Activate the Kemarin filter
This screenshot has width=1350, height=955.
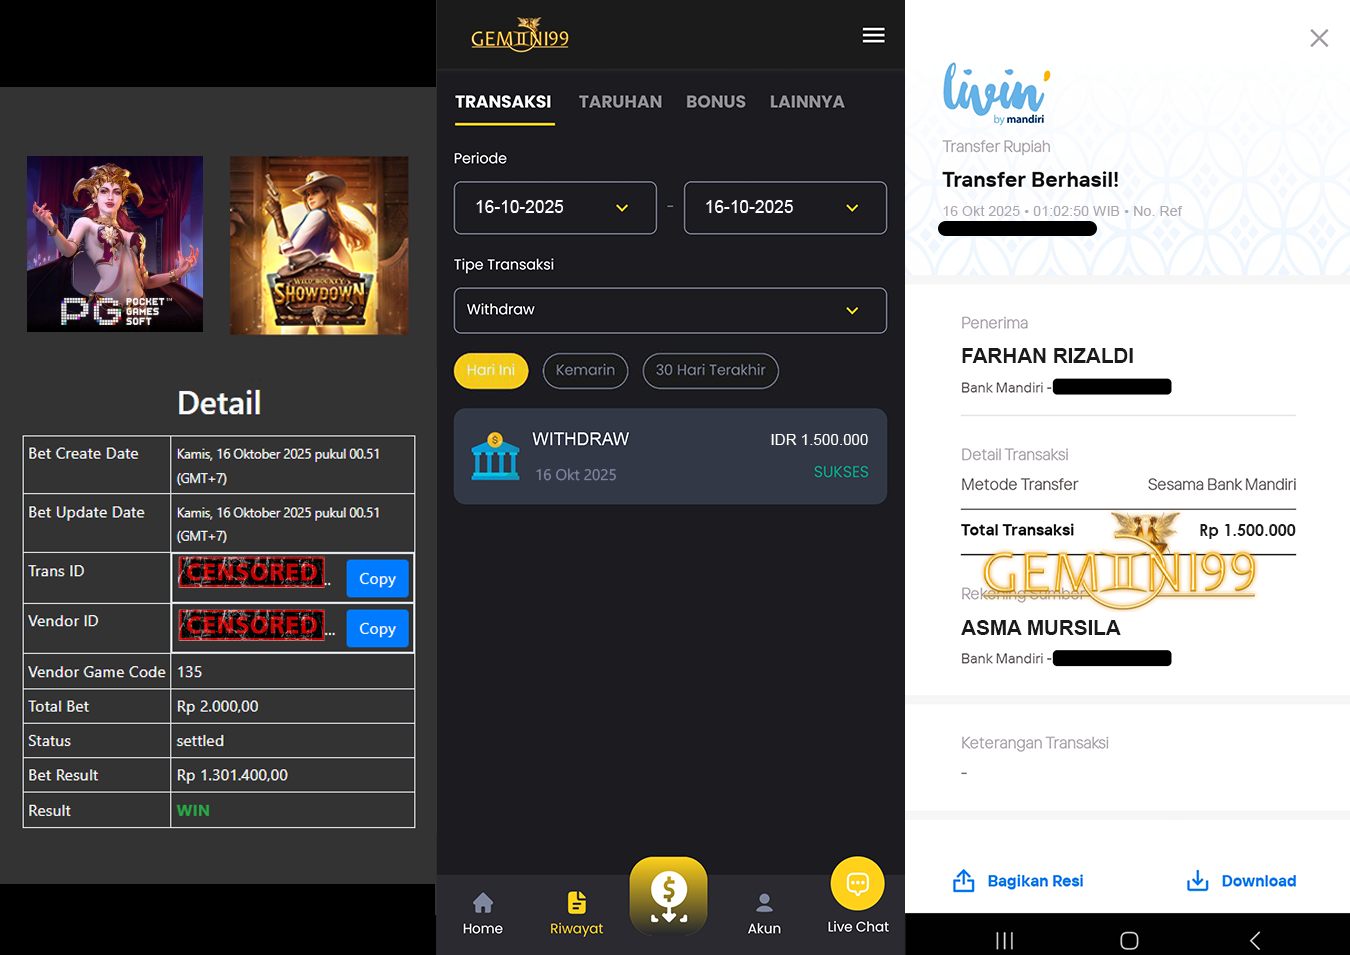click(x=585, y=370)
